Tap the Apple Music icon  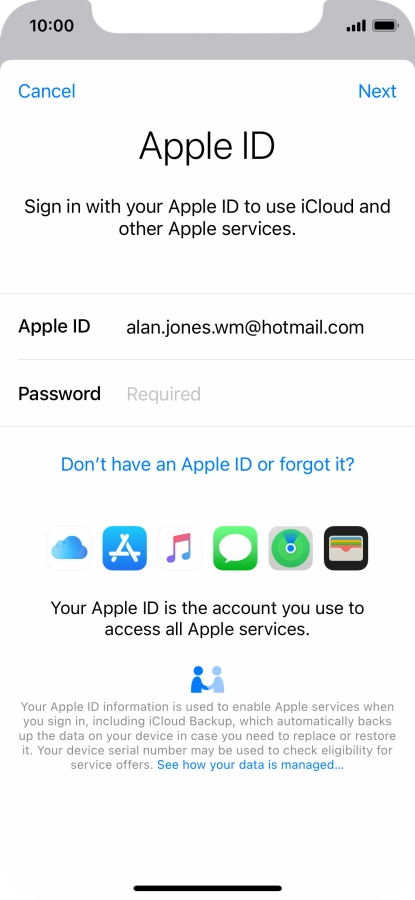click(180, 548)
